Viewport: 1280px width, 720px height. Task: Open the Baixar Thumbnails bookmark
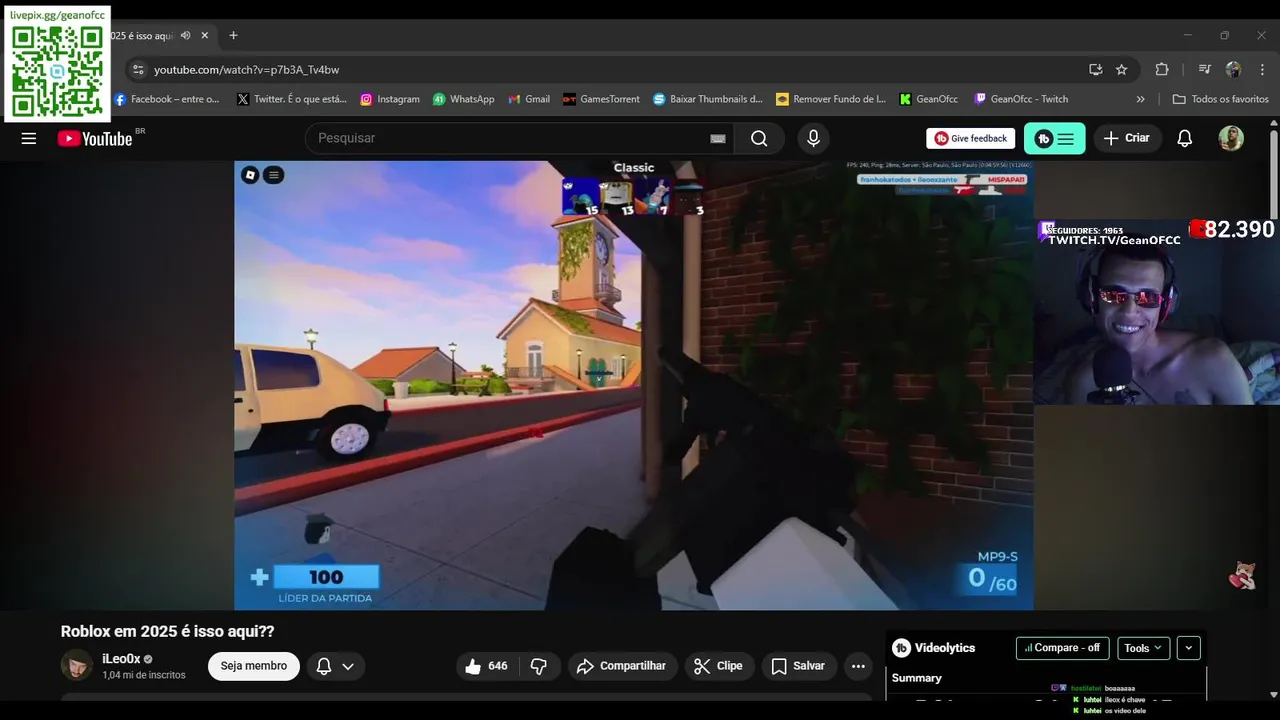pos(708,99)
